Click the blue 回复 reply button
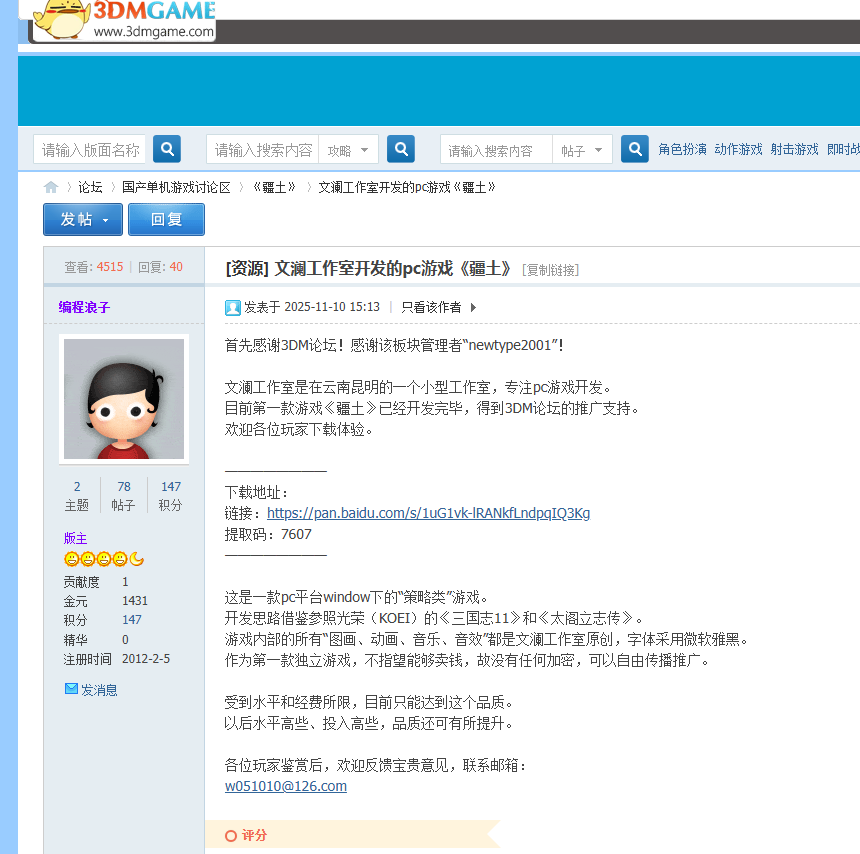Image resolution: width=860 pixels, height=854 pixels. [x=166, y=219]
